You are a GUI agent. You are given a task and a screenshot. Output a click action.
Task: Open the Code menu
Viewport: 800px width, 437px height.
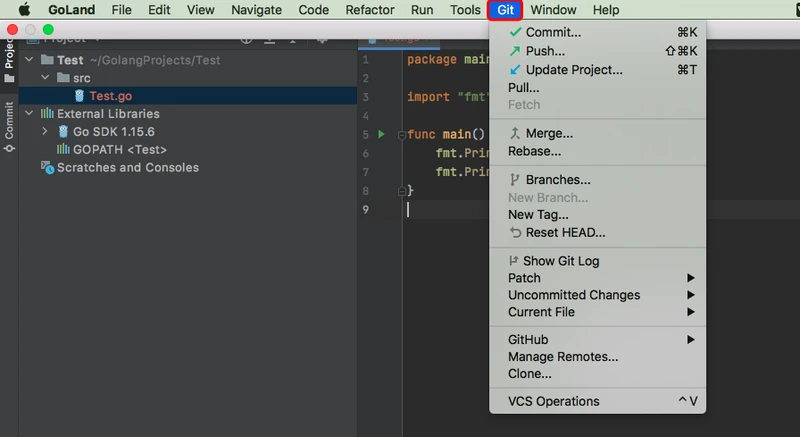click(313, 10)
